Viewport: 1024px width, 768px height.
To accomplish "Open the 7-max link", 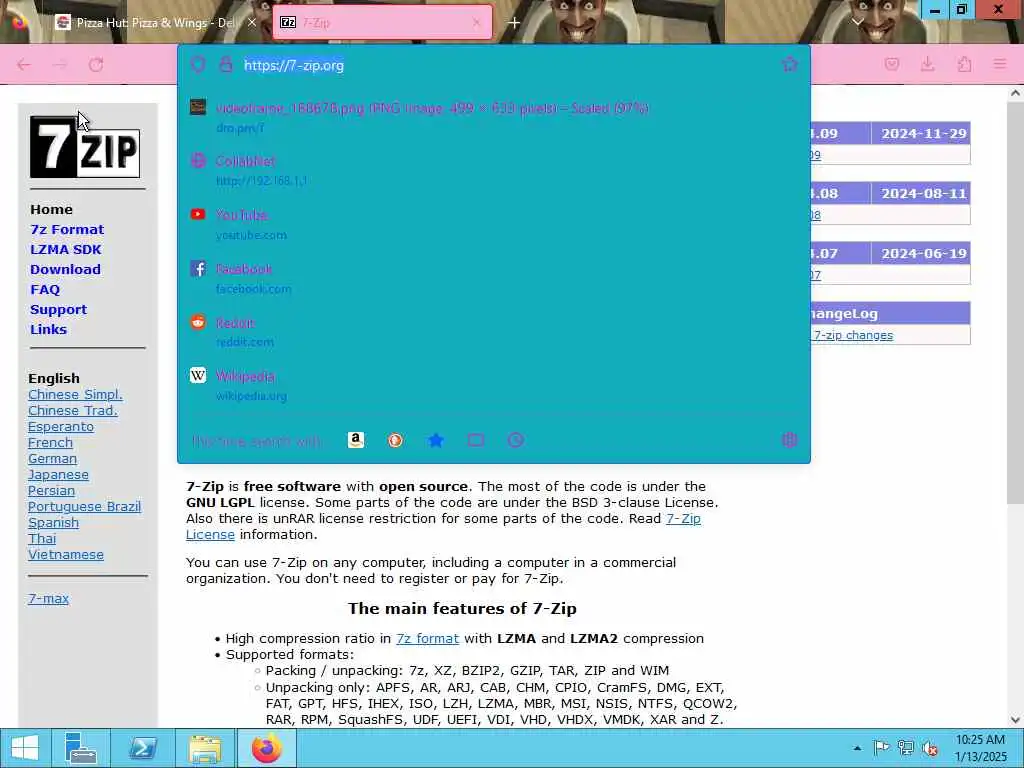I will [48, 598].
